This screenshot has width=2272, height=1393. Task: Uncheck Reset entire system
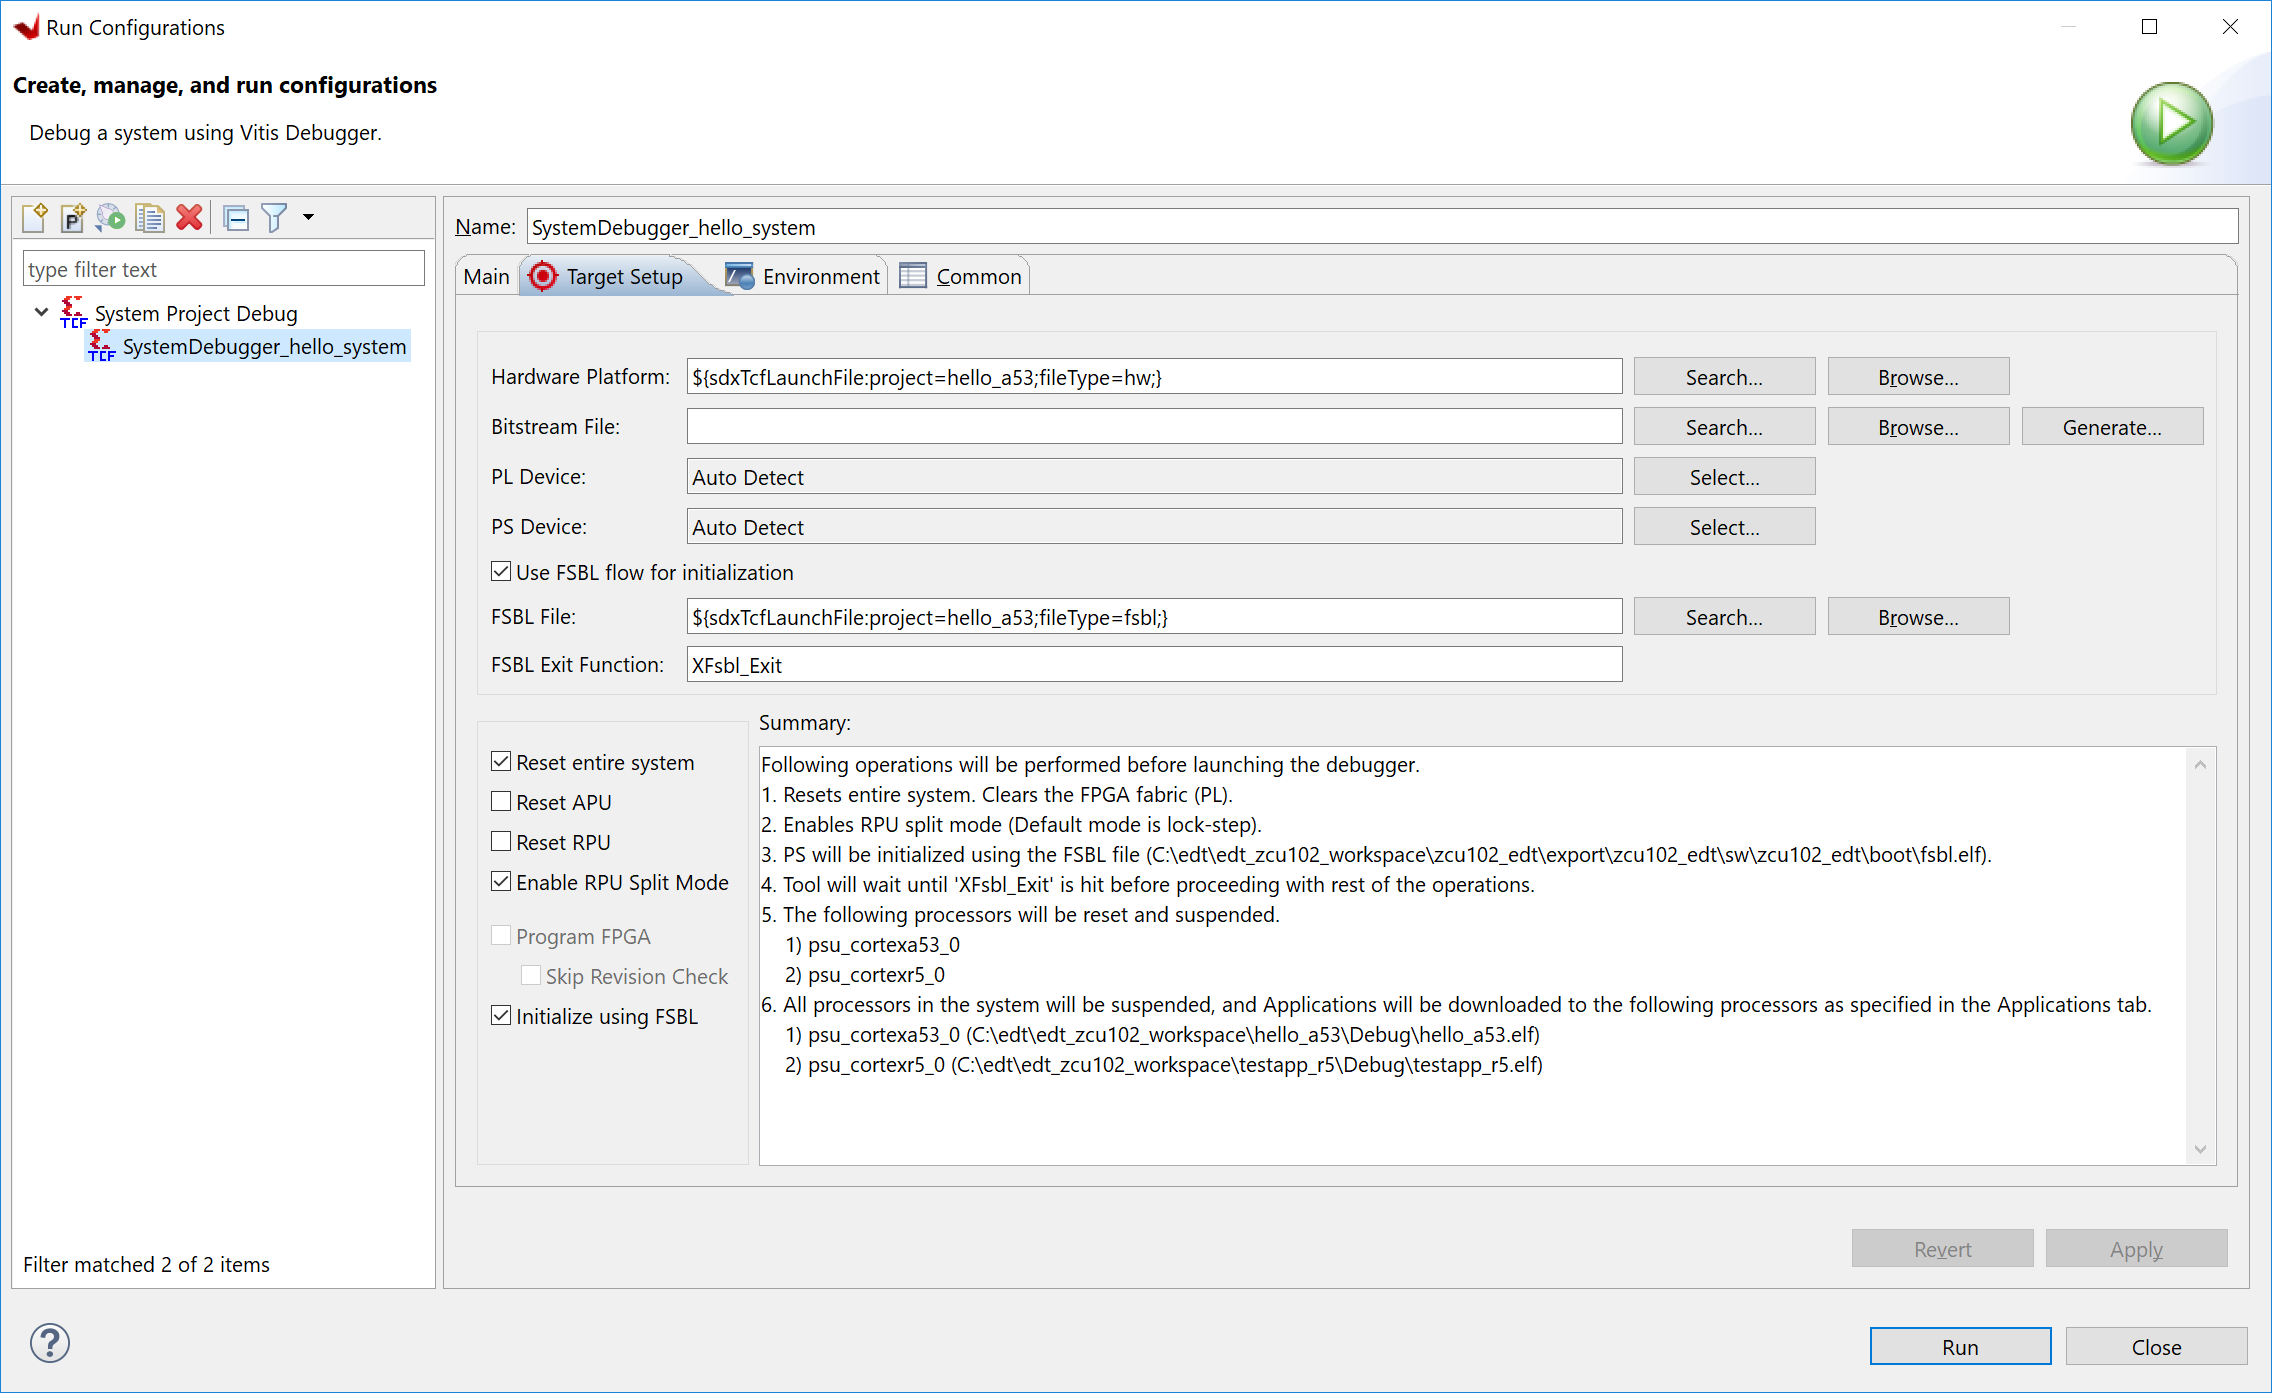pyautogui.click(x=501, y=761)
